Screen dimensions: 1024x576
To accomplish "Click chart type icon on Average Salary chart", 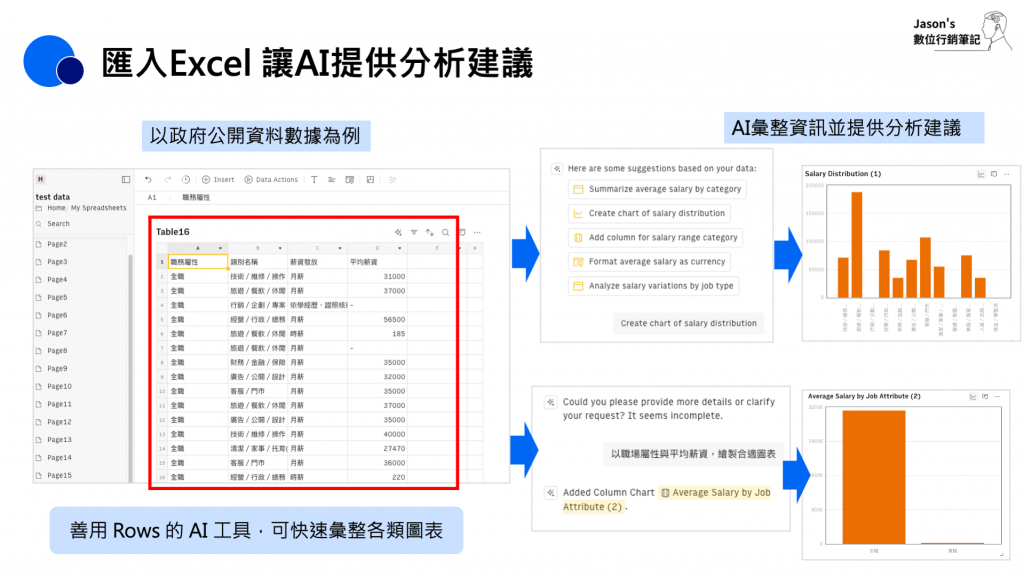I will (973, 396).
